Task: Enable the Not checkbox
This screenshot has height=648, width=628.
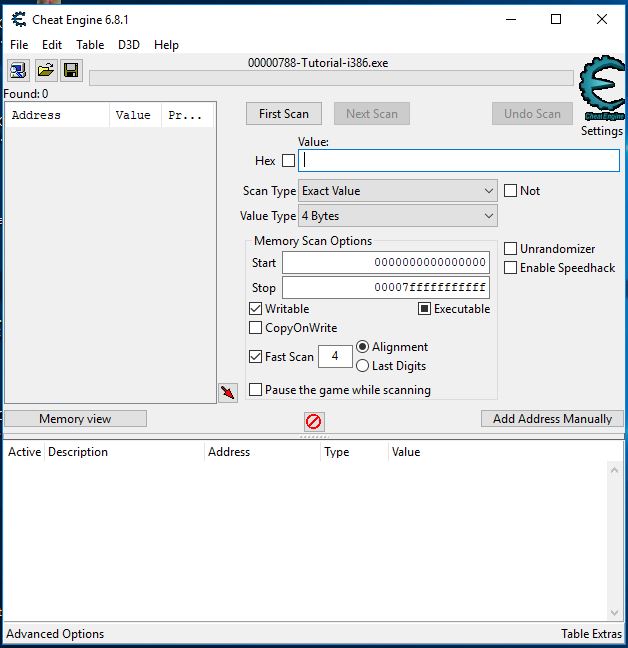Action: click(x=510, y=191)
